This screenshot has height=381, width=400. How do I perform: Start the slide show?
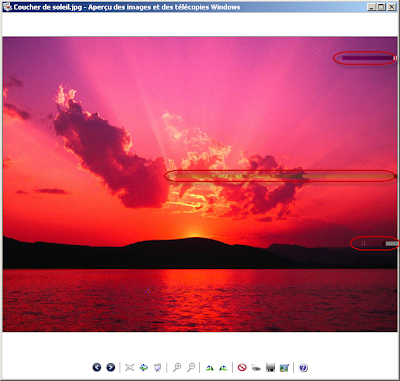click(x=157, y=368)
